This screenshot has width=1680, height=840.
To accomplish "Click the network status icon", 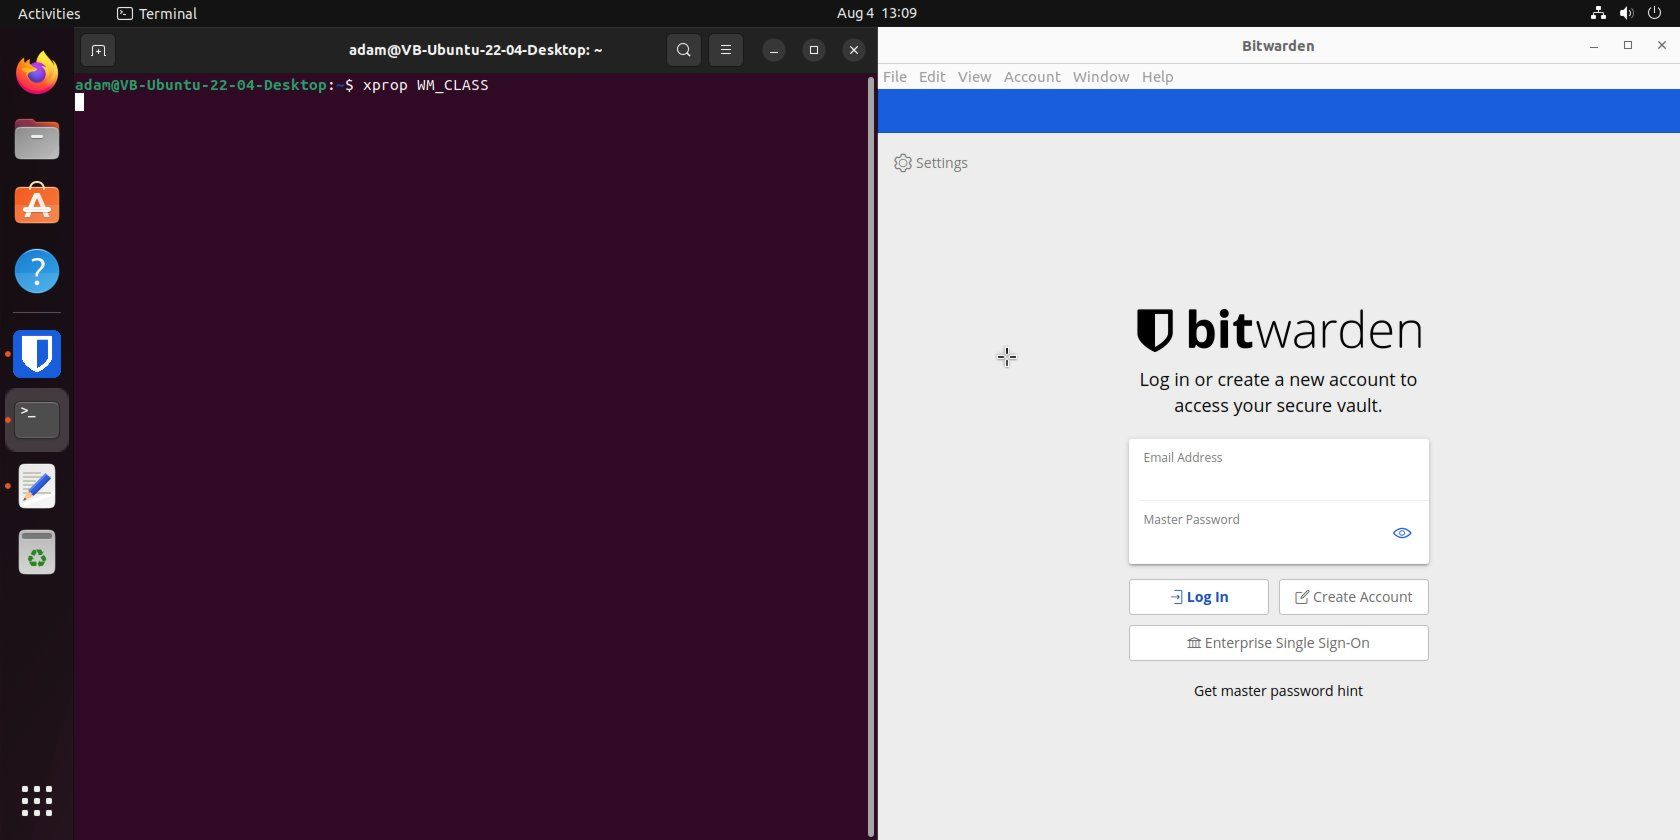I will click(x=1598, y=13).
